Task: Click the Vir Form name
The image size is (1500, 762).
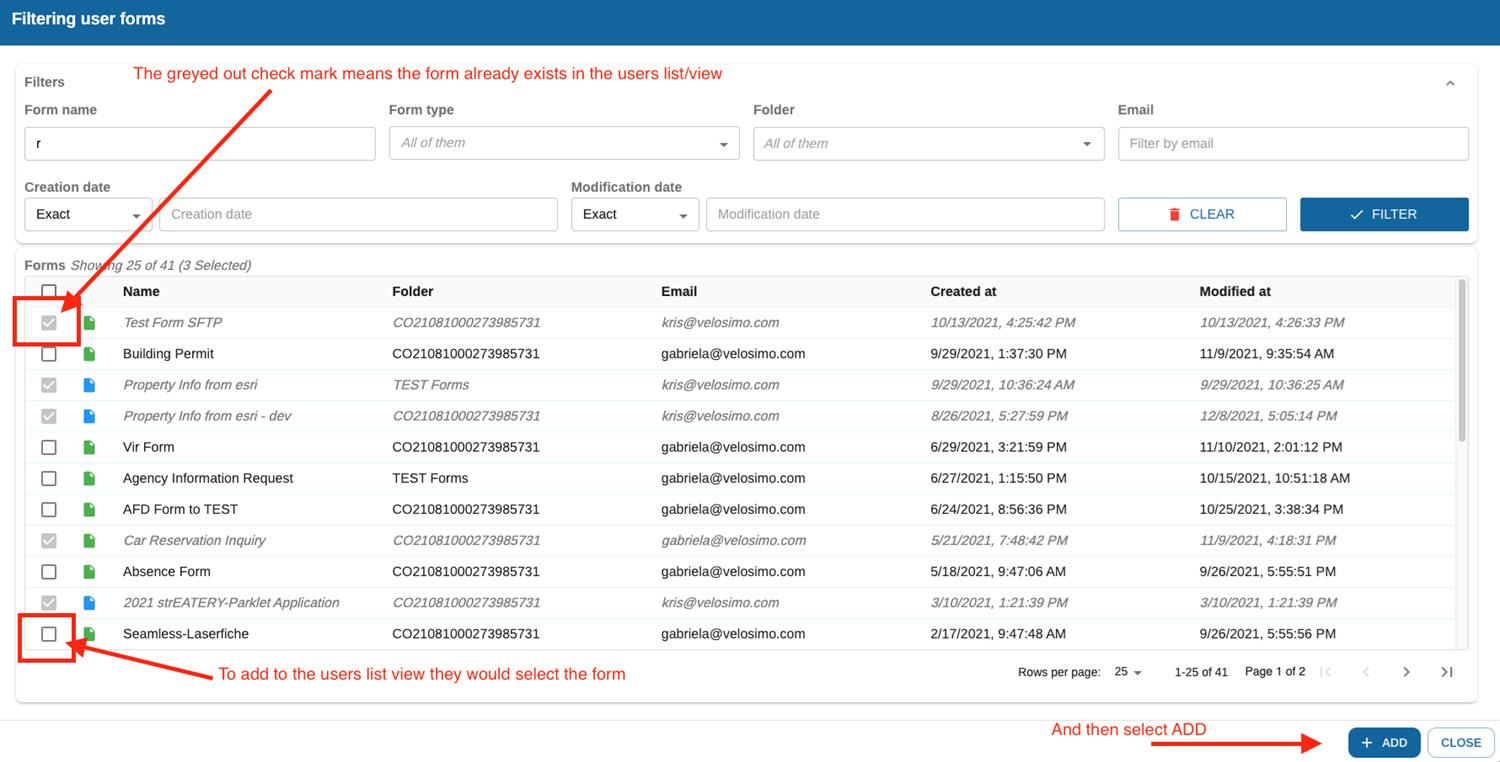Action: (x=148, y=447)
